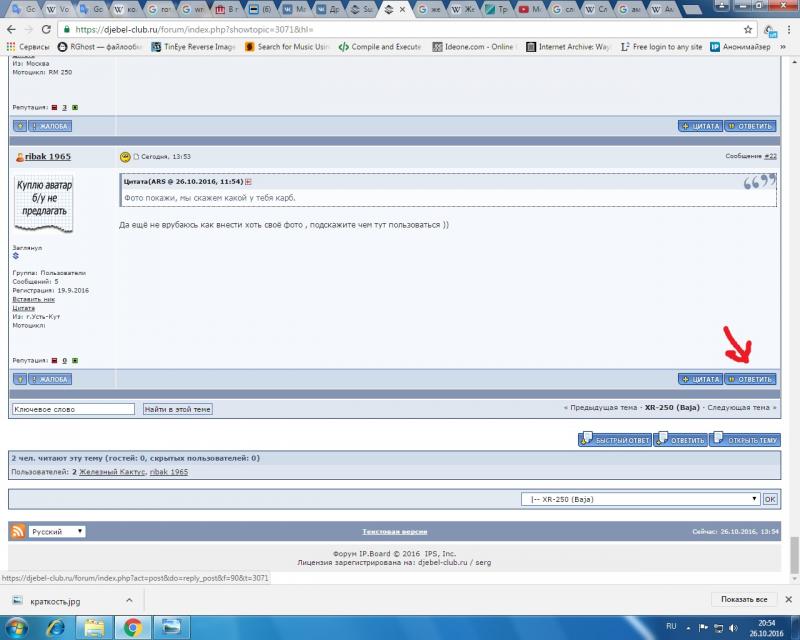Launch Internet Explorer from the taskbar
This screenshot has height=640, width=800.
(56, 627)
